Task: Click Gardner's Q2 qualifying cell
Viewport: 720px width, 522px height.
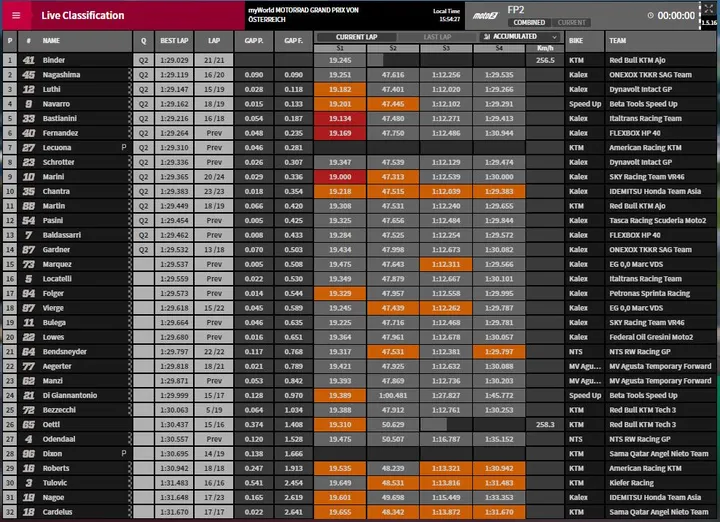Action: pos(143,250)
